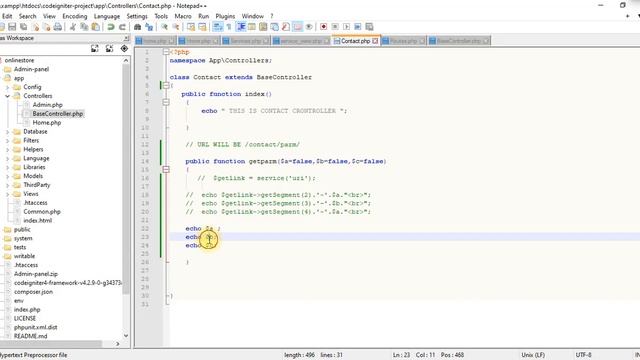Screen dimensions: 640x360
Task: Click the workspace scrollbar down arrow
Action: [126, 336]
